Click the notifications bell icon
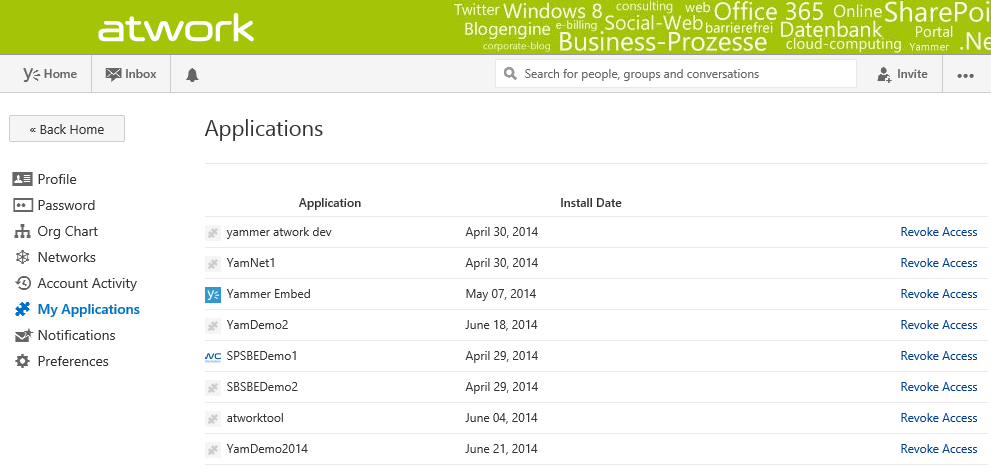 (192, 74)
